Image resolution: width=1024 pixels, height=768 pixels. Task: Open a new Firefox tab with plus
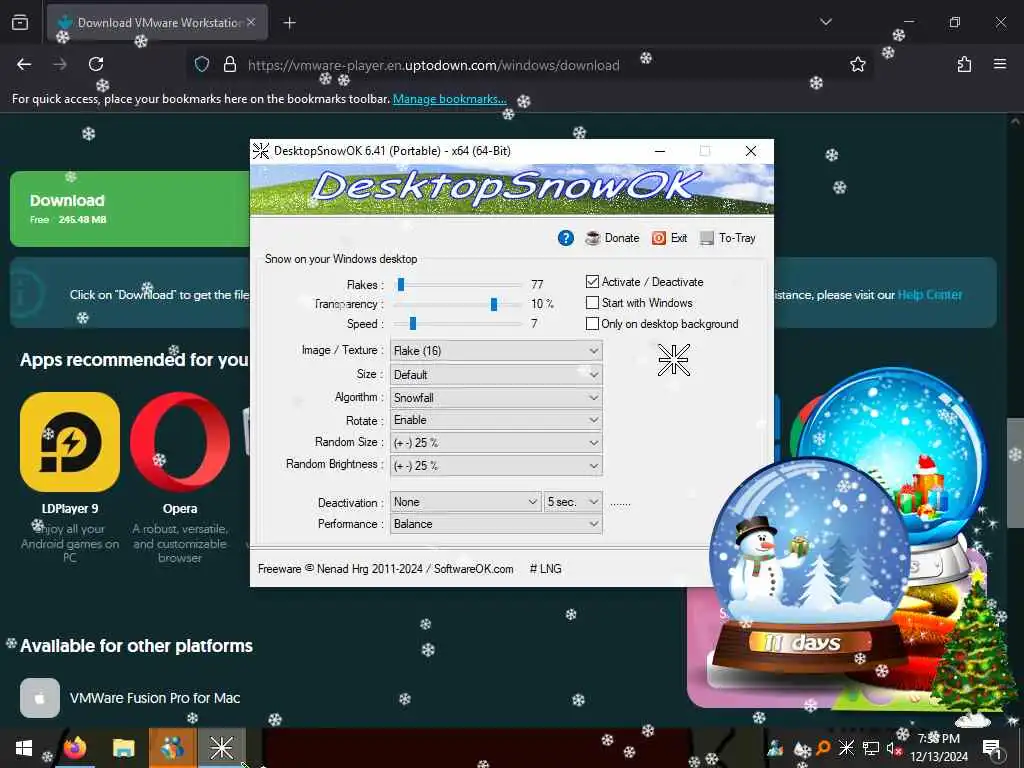(x=289, y=23)
